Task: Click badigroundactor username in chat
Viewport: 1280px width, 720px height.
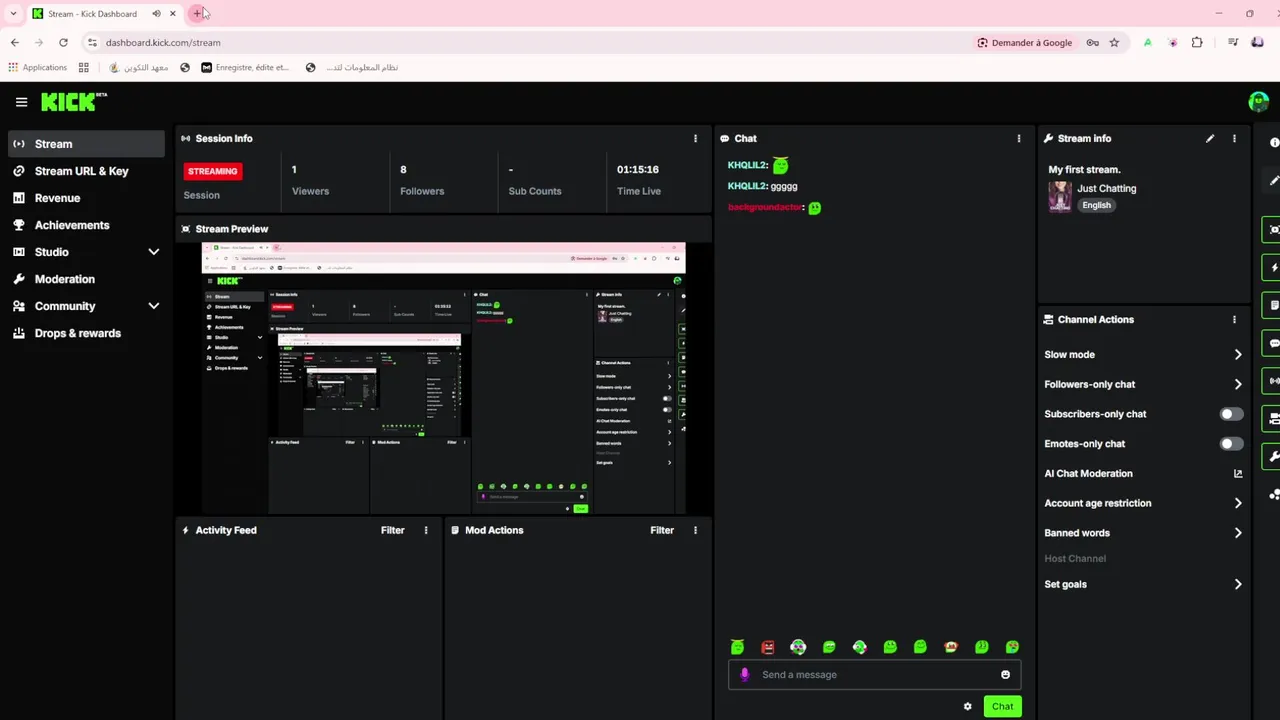Action: [x=766, y=207]
